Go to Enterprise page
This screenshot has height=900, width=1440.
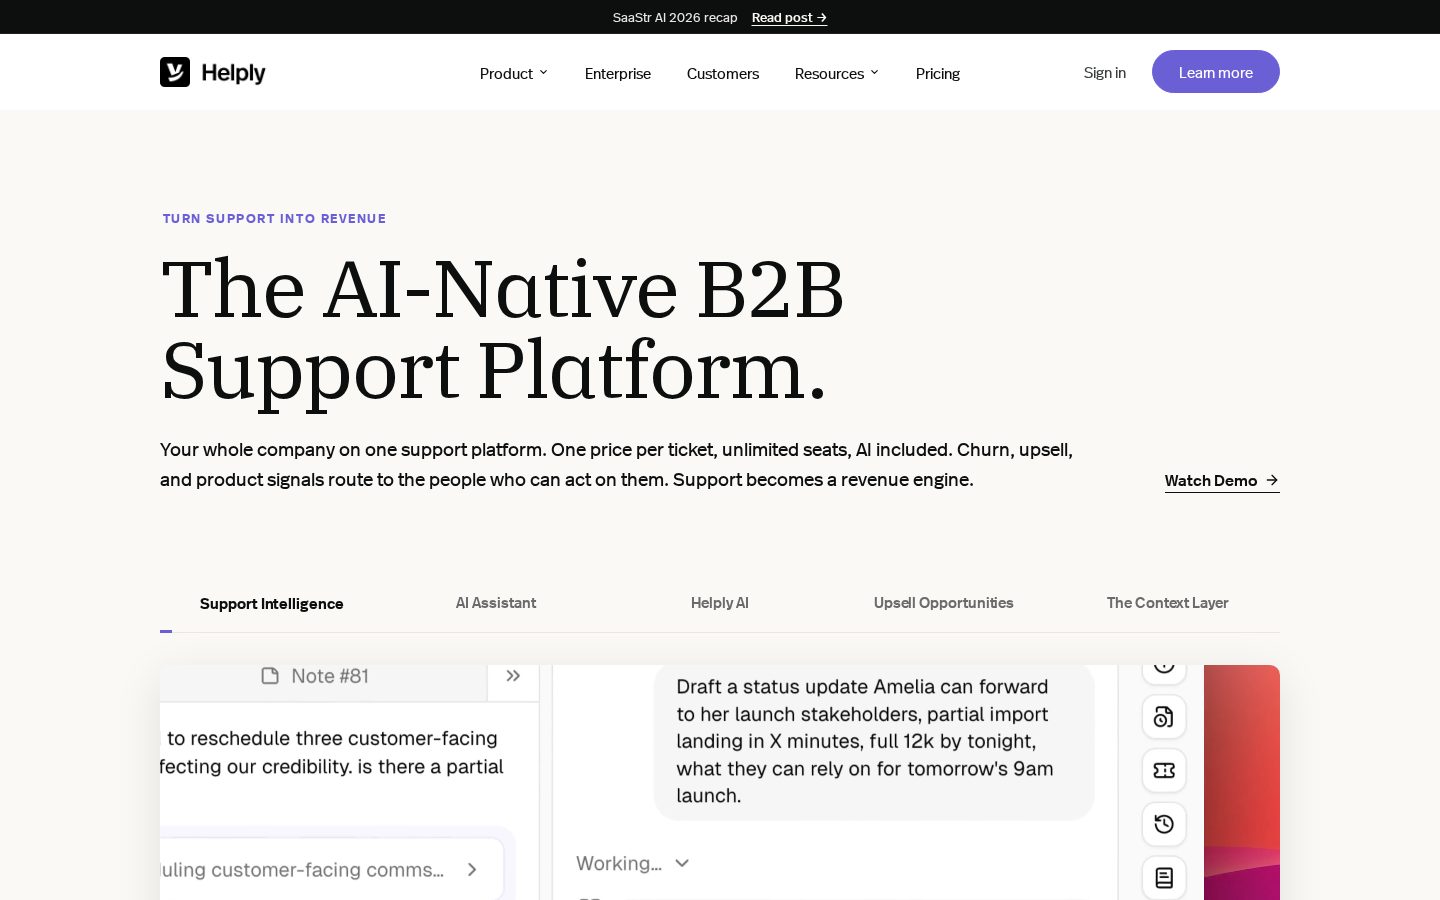(x=618, y=73)
